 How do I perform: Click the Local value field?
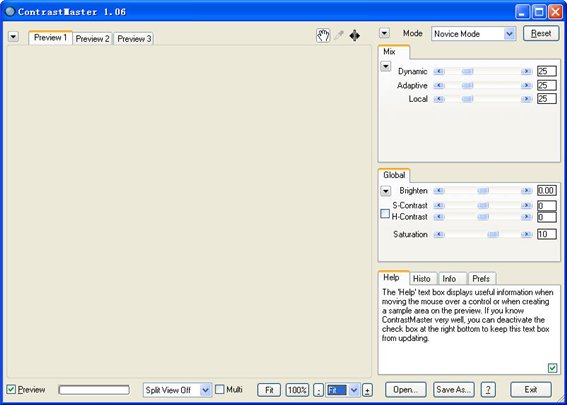546,98
